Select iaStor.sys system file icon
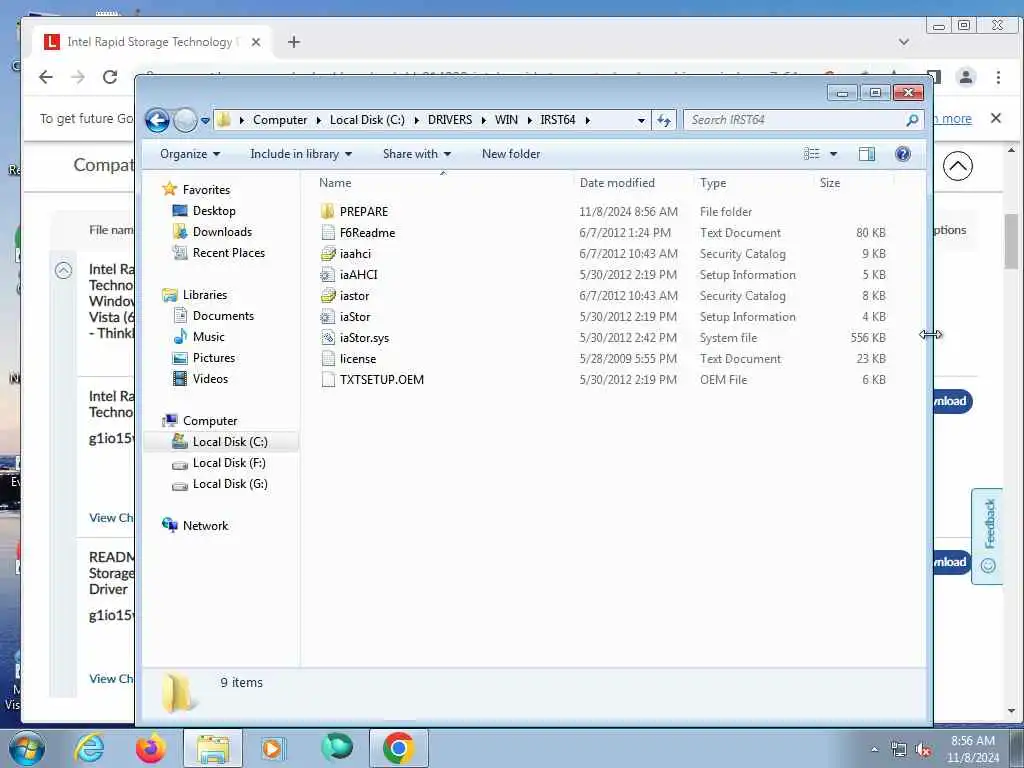 (328, 338)
